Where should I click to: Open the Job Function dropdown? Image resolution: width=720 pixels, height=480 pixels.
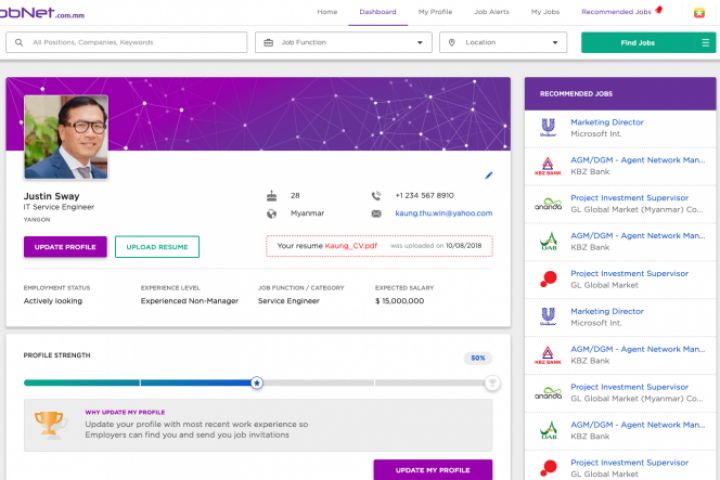click(343, 42)
